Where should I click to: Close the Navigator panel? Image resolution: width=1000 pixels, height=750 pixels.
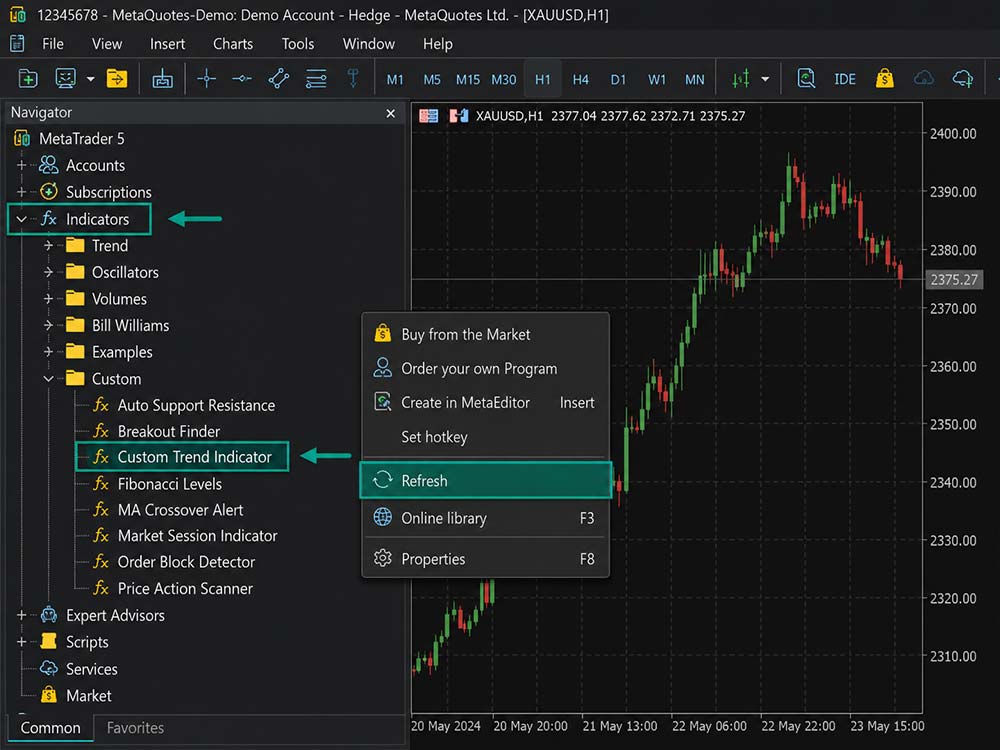(390, 113)
